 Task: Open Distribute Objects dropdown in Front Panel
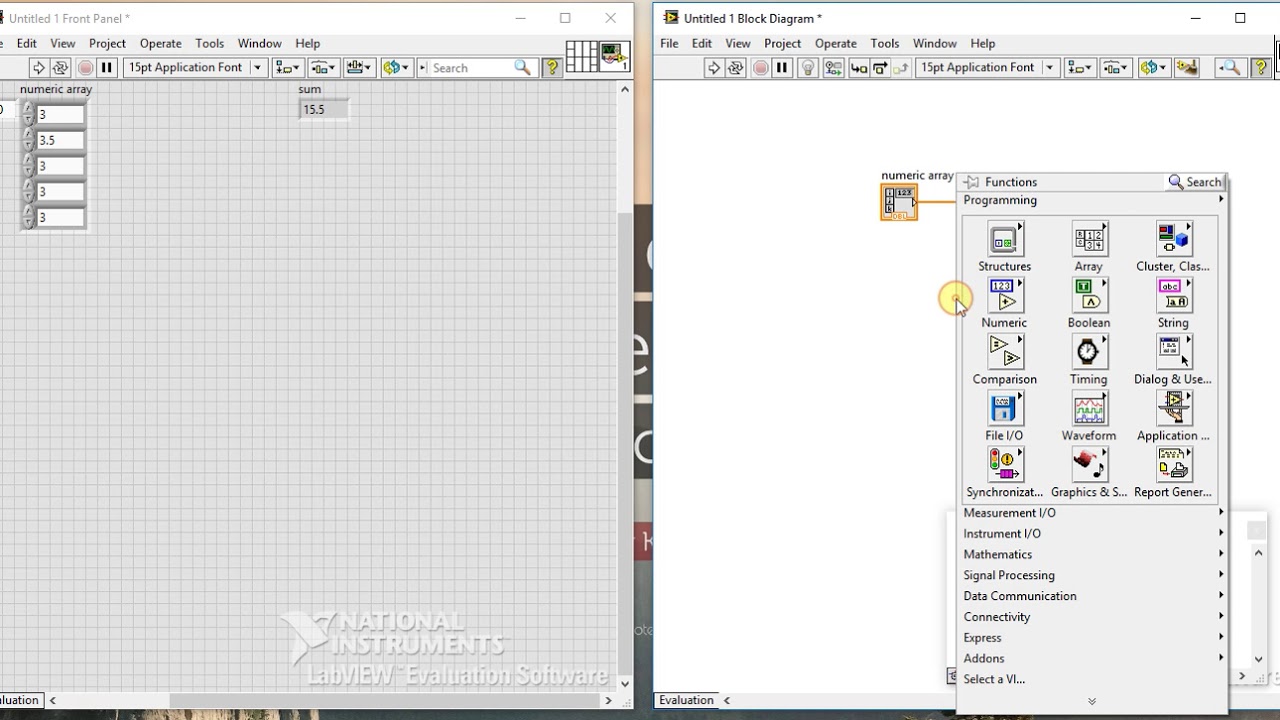coord(323,68)
